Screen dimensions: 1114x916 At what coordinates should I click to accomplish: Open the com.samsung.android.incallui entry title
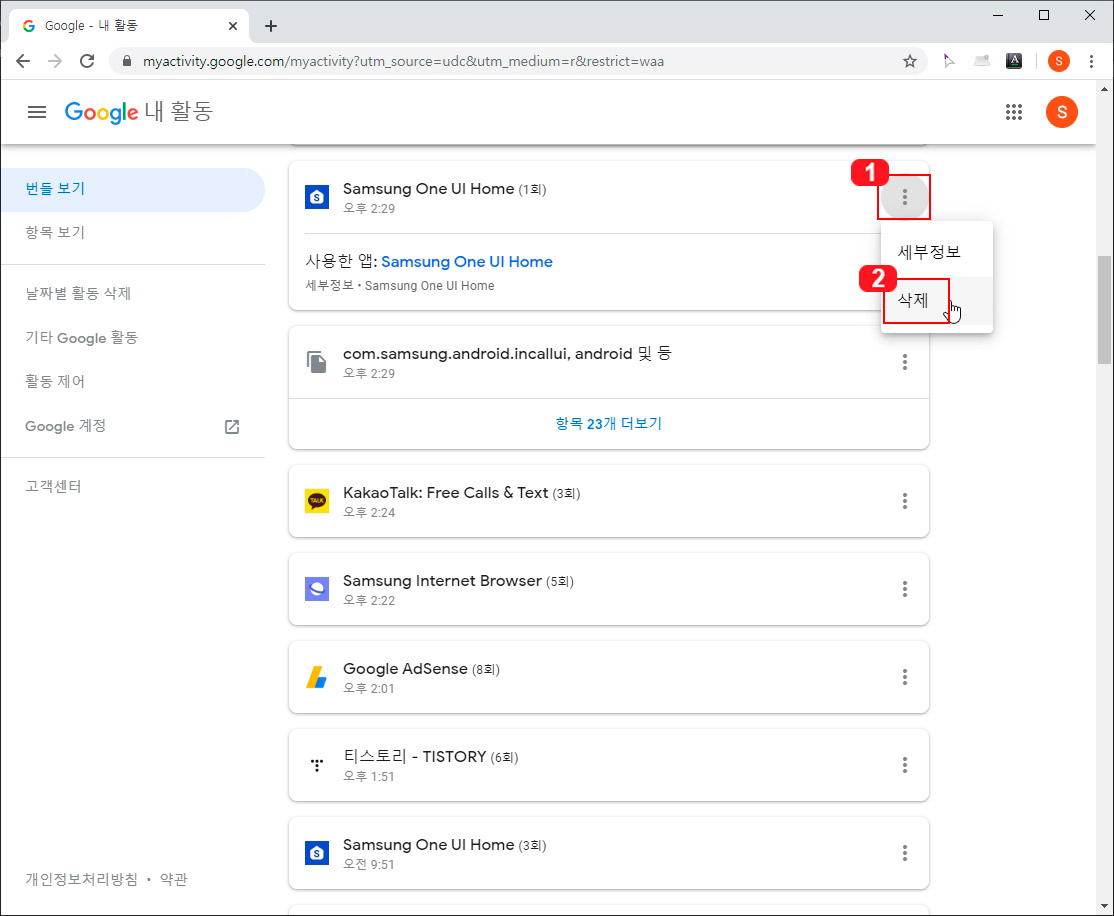point(507,354)
